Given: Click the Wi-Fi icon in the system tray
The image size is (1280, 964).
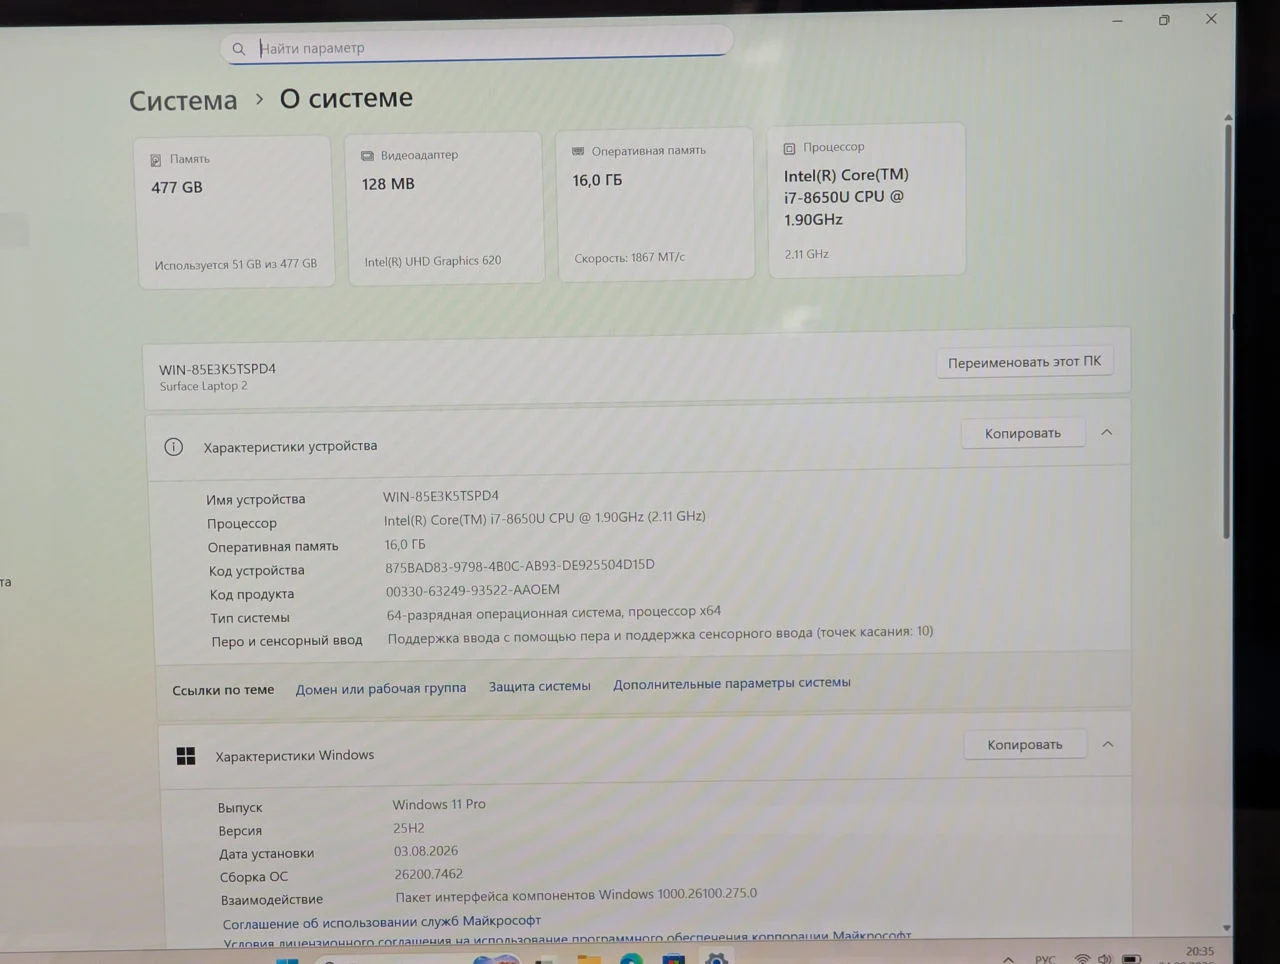Looking at the screenshot, I should (x=1082, y=959).
